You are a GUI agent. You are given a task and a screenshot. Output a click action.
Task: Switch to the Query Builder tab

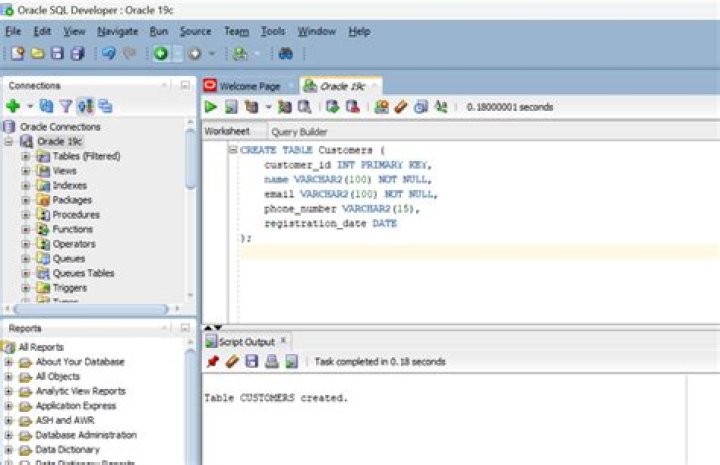299,132
